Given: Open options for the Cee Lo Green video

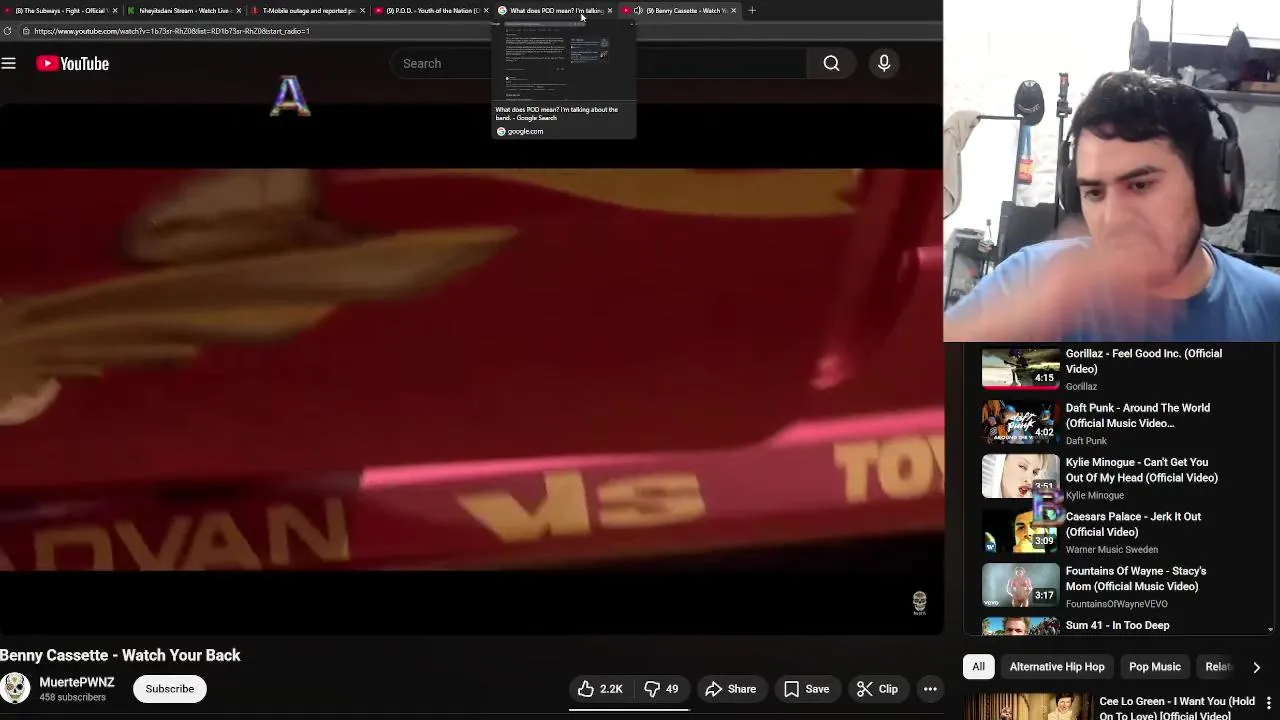Looking at the screenshot, I should 1268,703.
